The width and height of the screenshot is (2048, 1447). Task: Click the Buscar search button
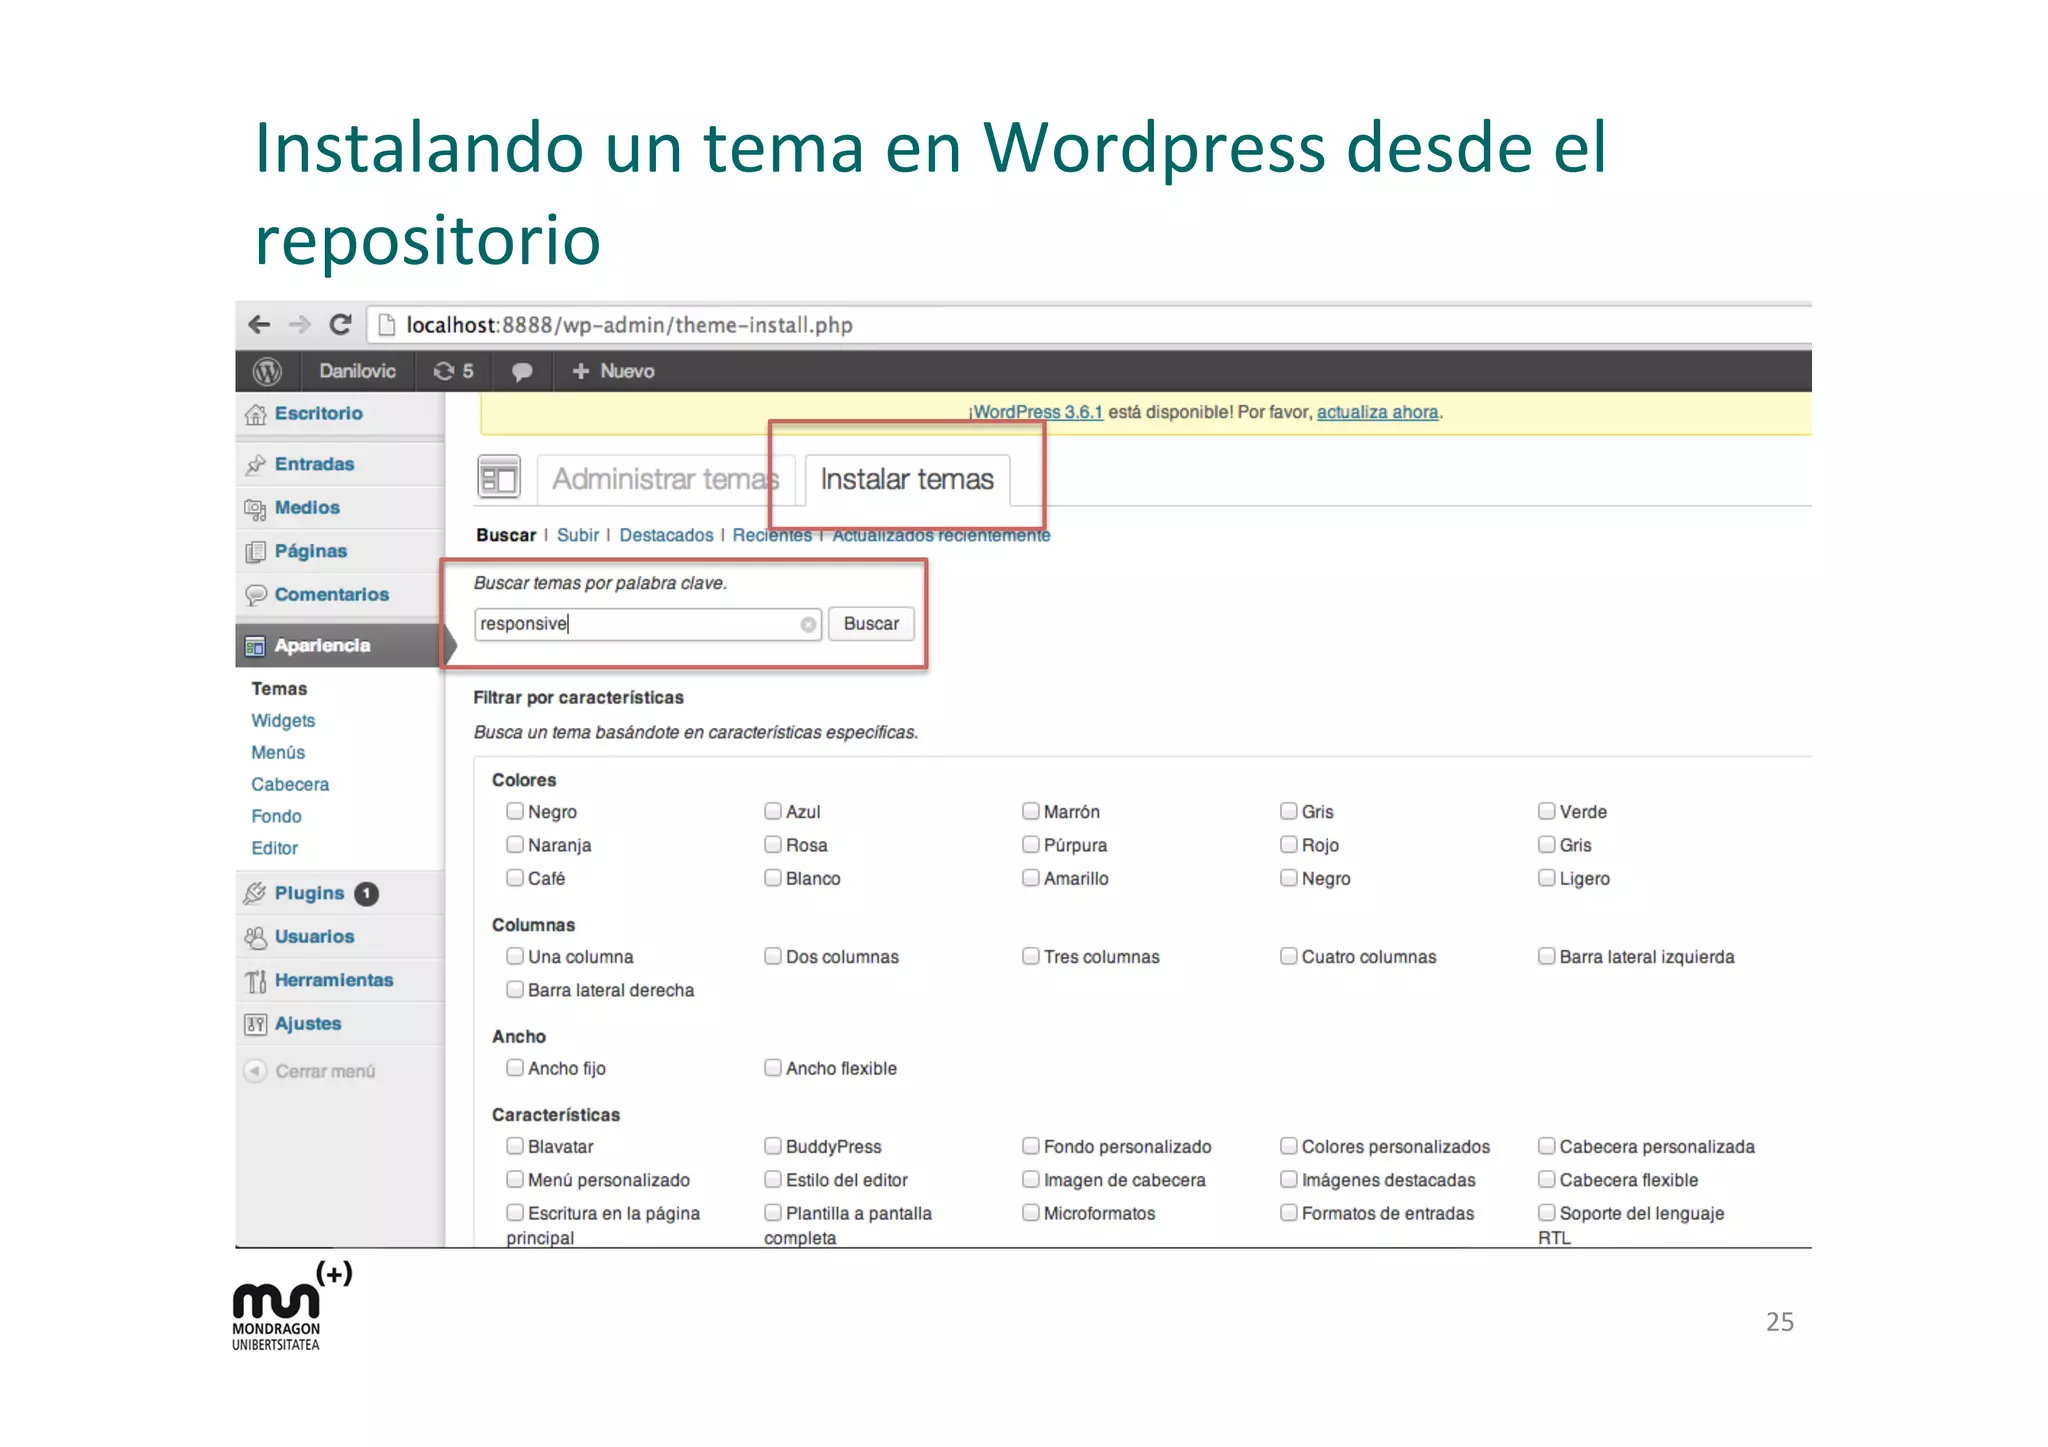[x=871, y=624]
